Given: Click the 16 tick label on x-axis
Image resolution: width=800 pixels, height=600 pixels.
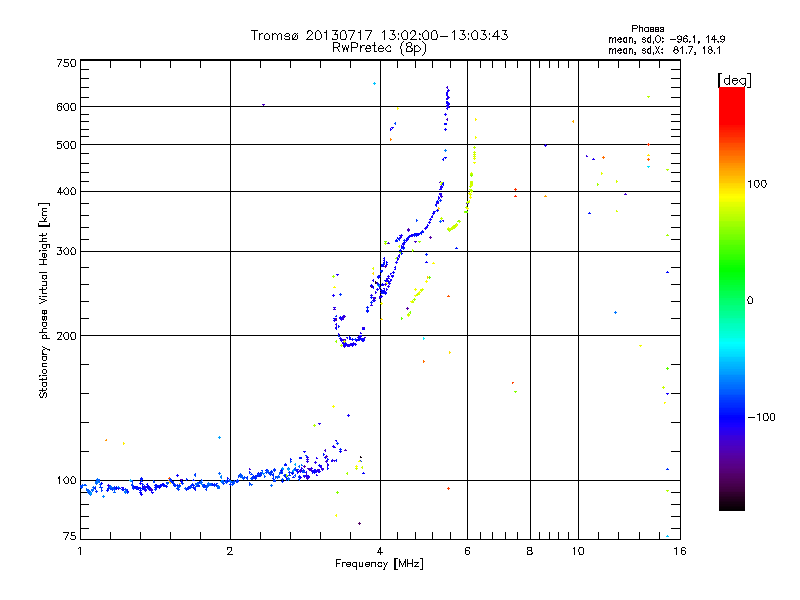Looking at the screenshot, I should (x=680, y=551).
